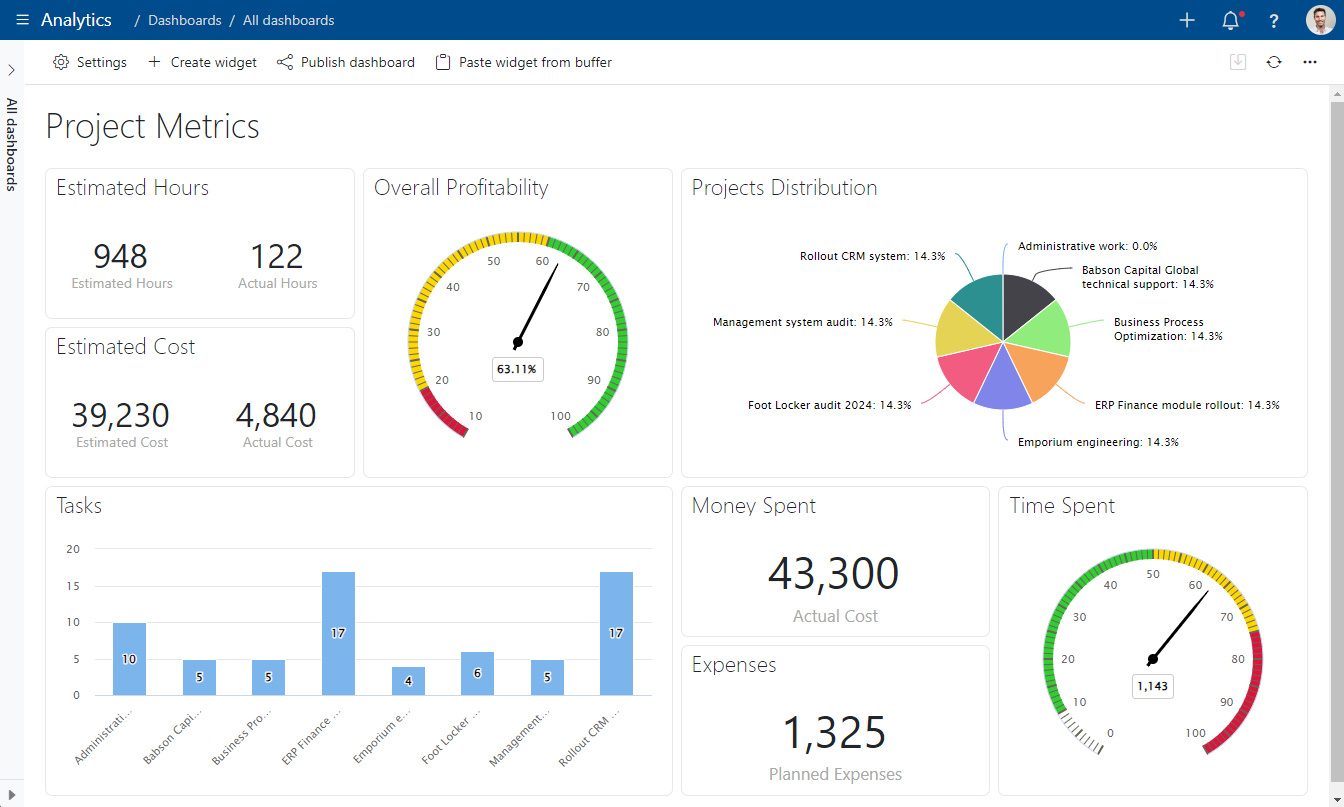Click the Management tasks bar
Screen dimensions: 1344x807
click(x=547, y=677)
